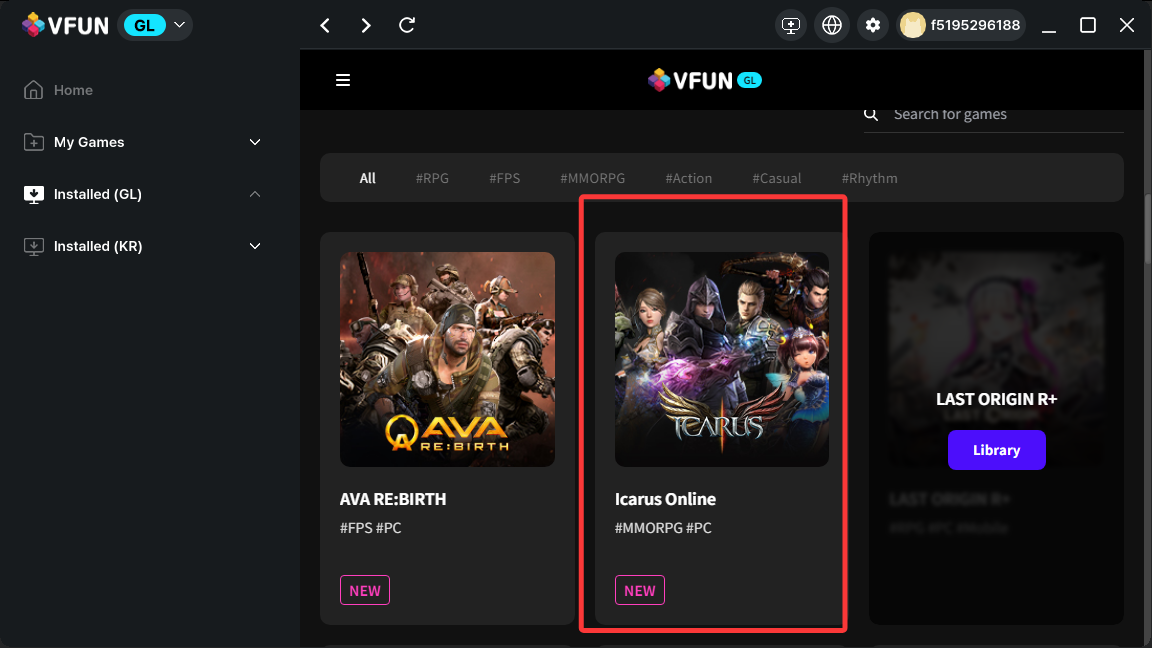1152x648 pixels.
Task: Open the f5195296188 user profile
Action: click(961, 25)
